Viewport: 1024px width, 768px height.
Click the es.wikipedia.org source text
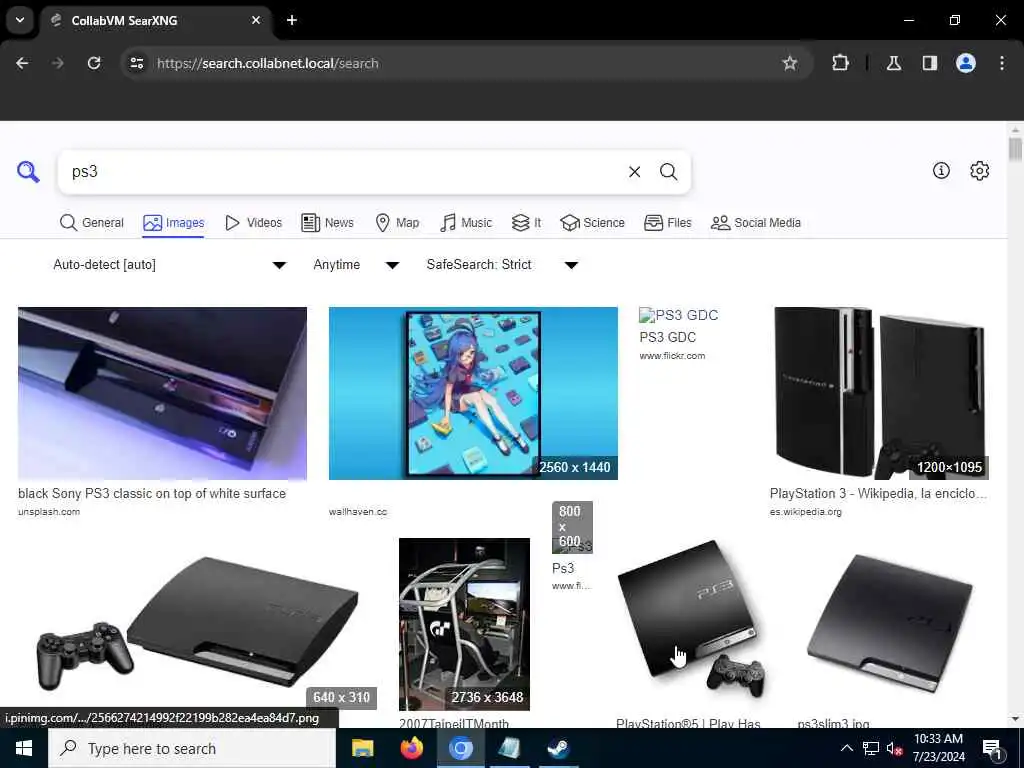tap(805, 511)
